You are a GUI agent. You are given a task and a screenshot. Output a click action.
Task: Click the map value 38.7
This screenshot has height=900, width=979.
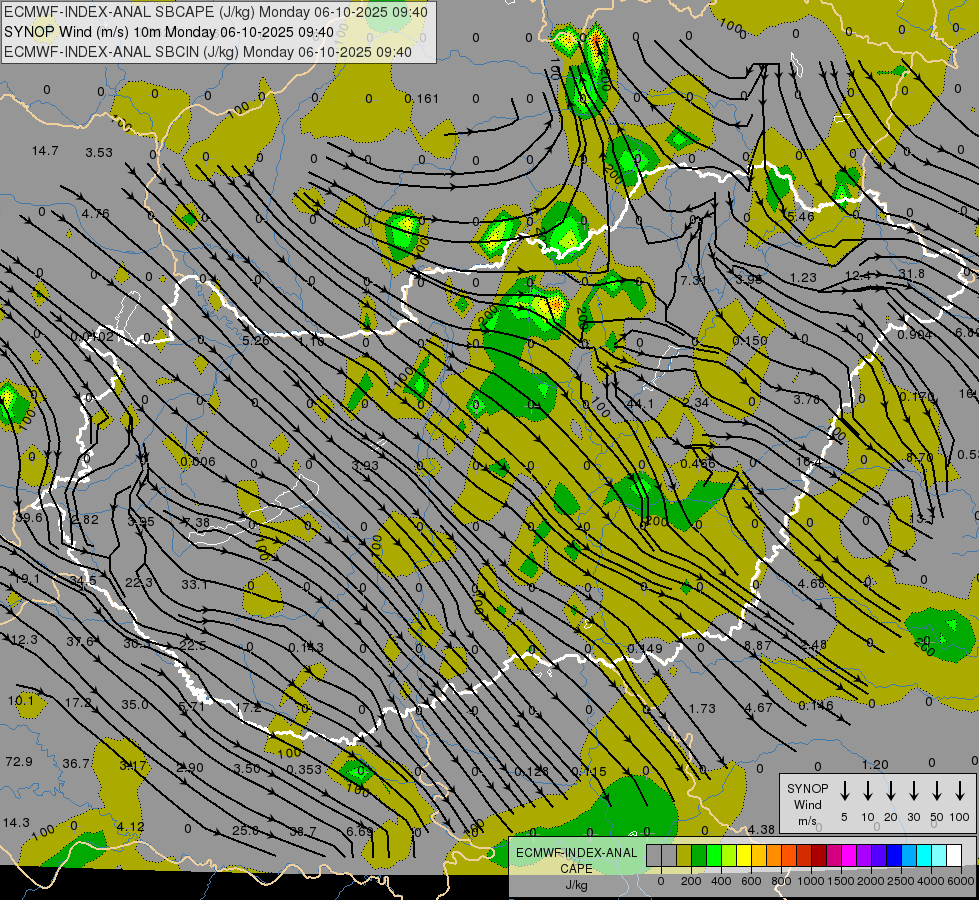(303, 831)
